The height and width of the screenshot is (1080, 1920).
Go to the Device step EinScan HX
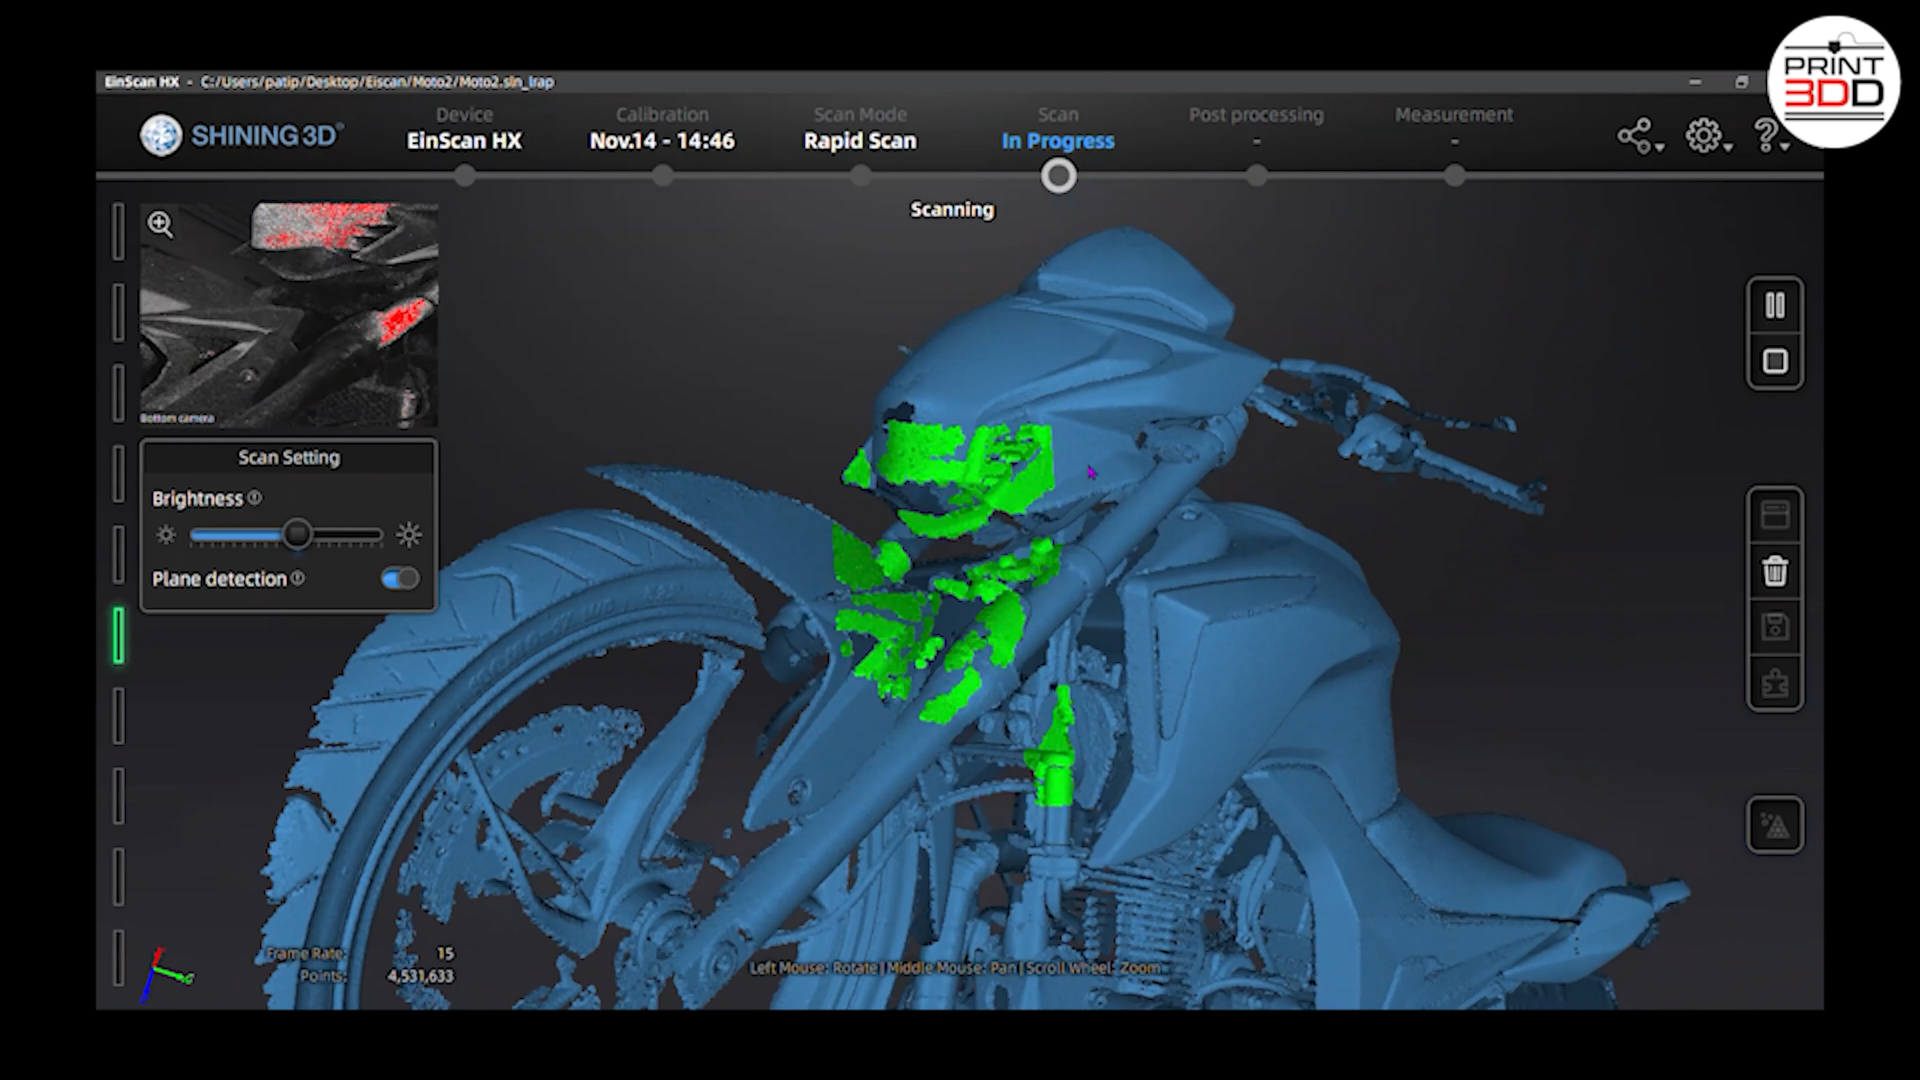(x=464, y=128)
